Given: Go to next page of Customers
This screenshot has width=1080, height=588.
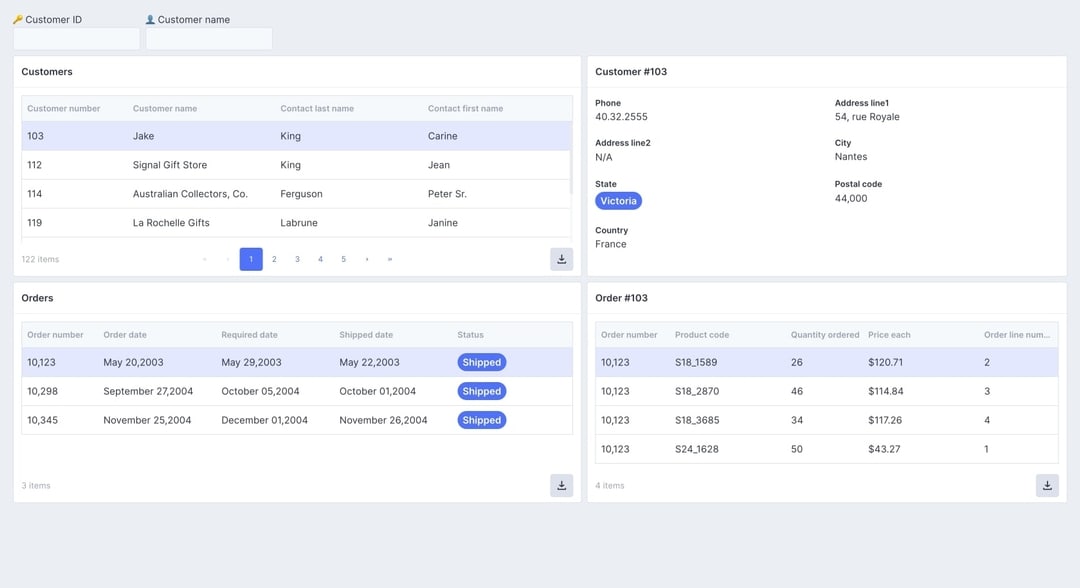Looking at the screenshot, I should (366, 260).
